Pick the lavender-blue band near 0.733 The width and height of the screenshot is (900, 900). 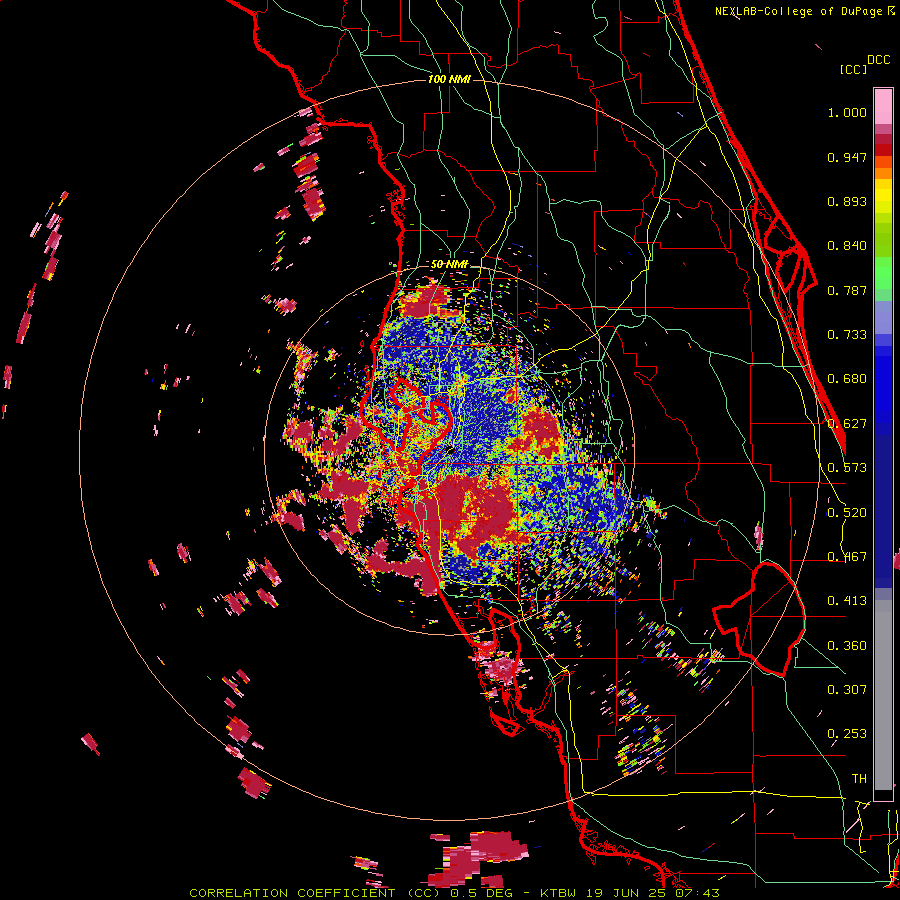883,317
